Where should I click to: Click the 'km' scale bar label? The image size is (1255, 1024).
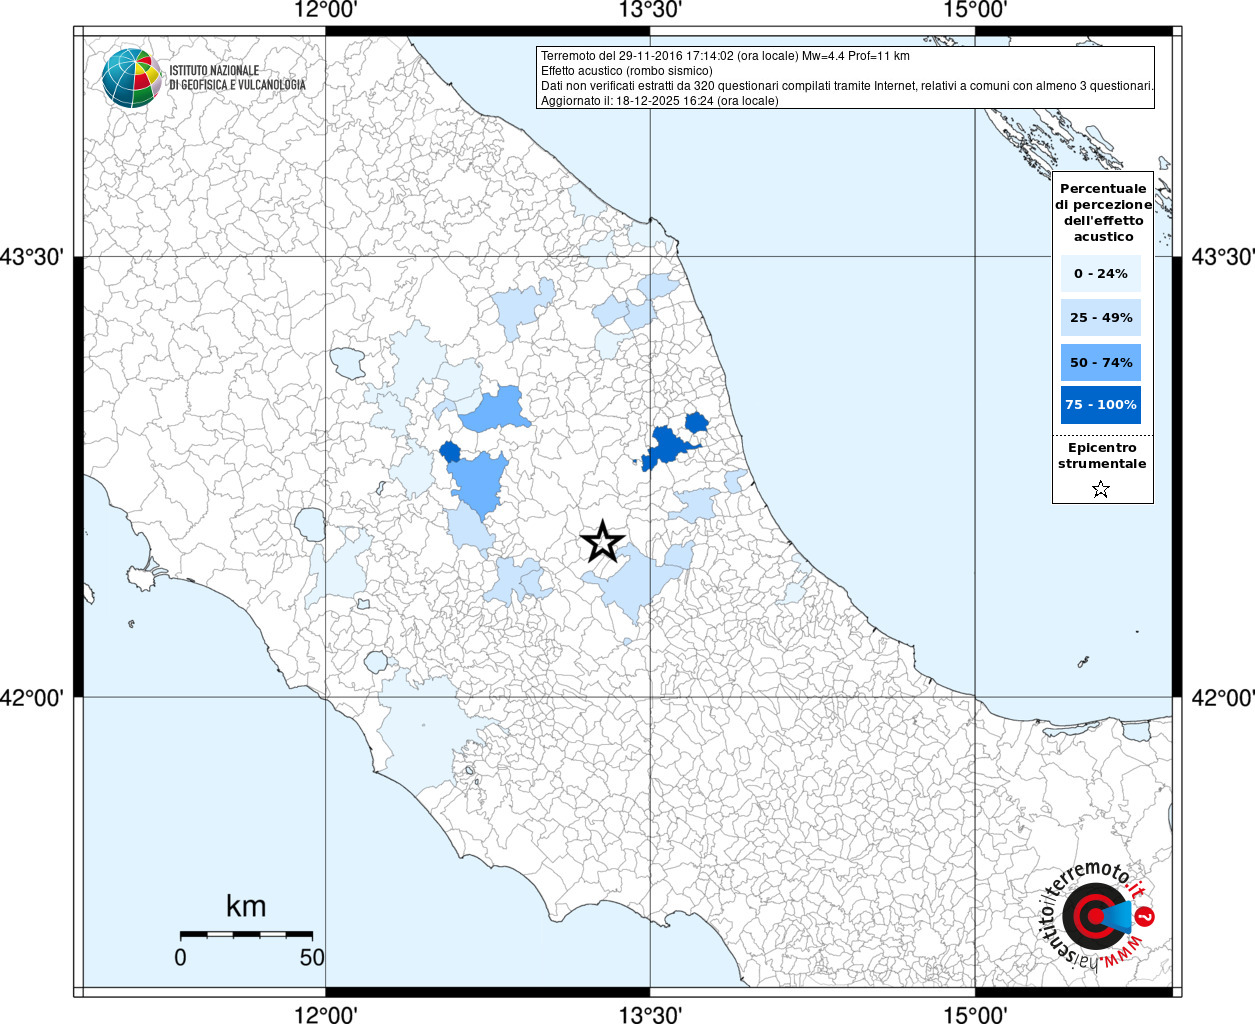(246, 906)
